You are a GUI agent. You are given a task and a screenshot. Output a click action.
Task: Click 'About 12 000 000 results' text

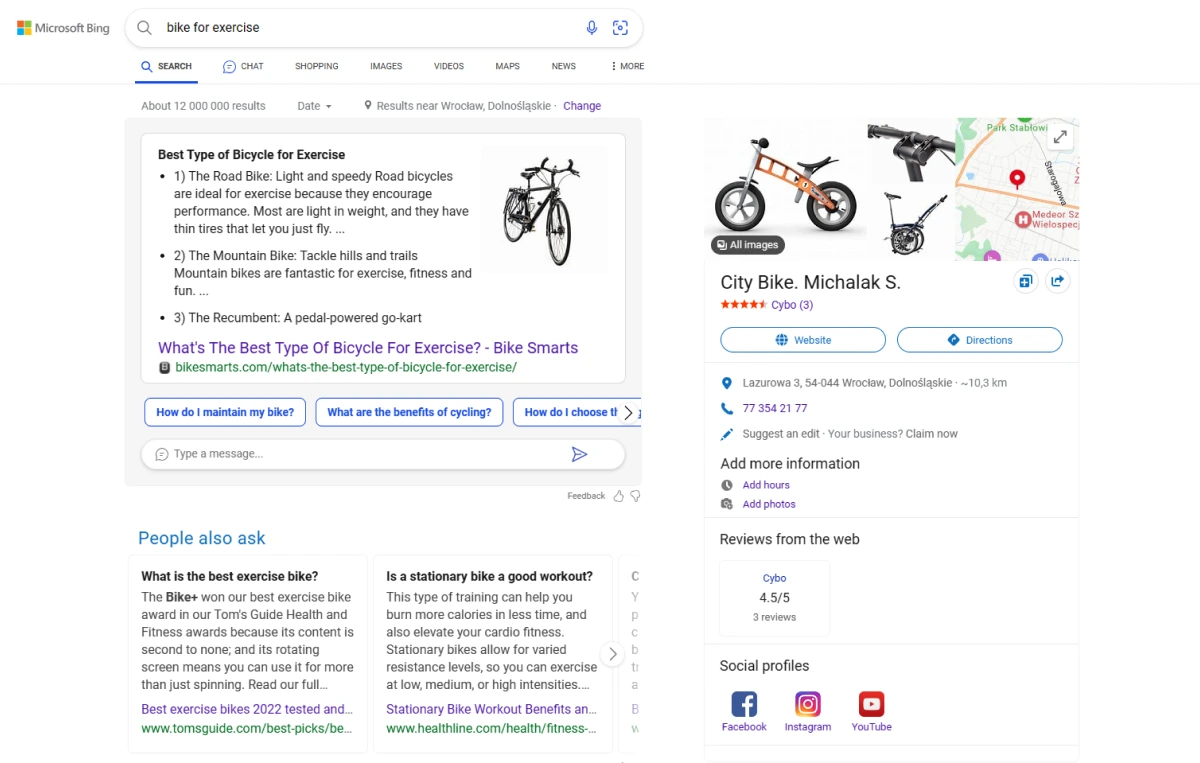point(203,106)
